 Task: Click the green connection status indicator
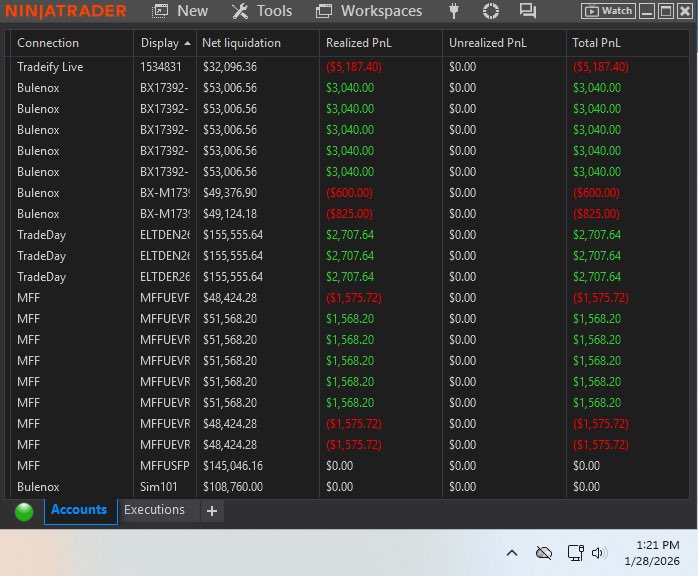pyautogui.click(x=24, y=511)
